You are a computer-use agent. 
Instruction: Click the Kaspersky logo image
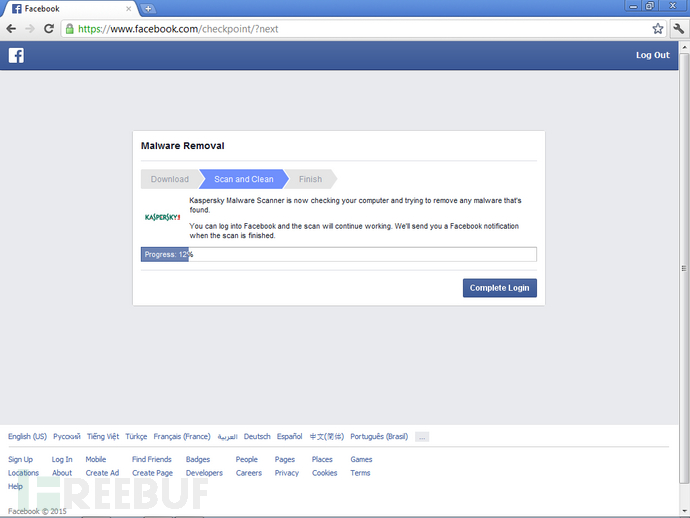(x=162, y=217)
